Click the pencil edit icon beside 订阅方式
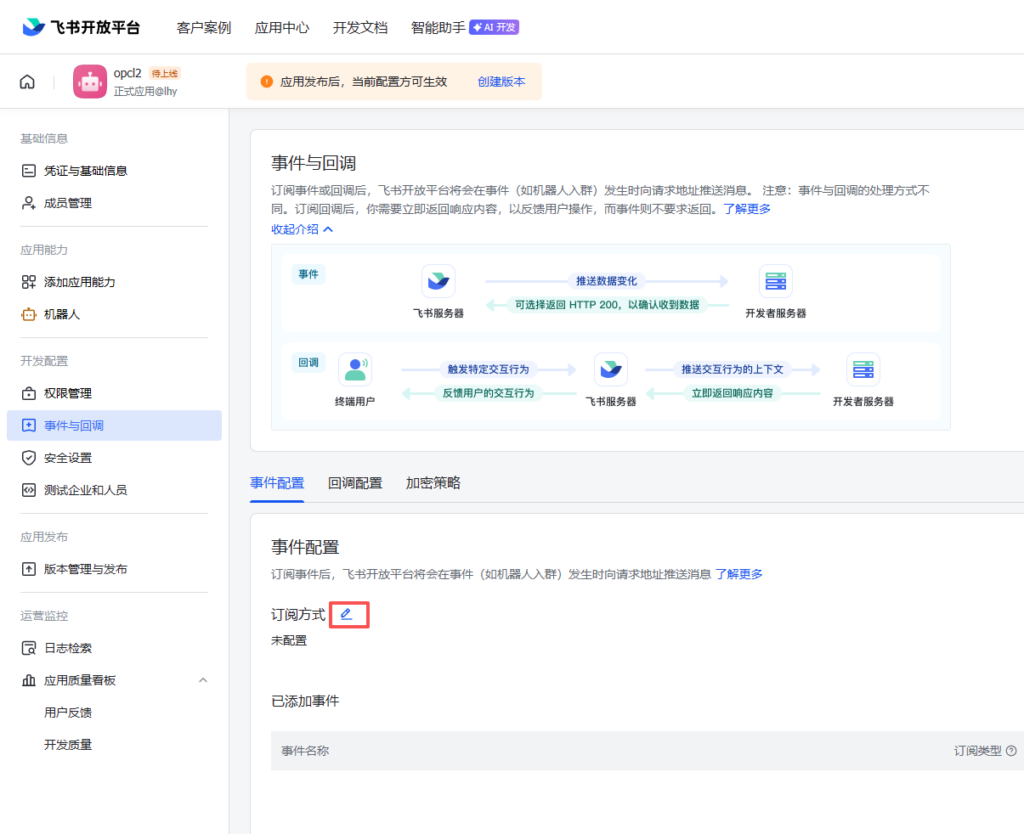 (x=347, y=614)
